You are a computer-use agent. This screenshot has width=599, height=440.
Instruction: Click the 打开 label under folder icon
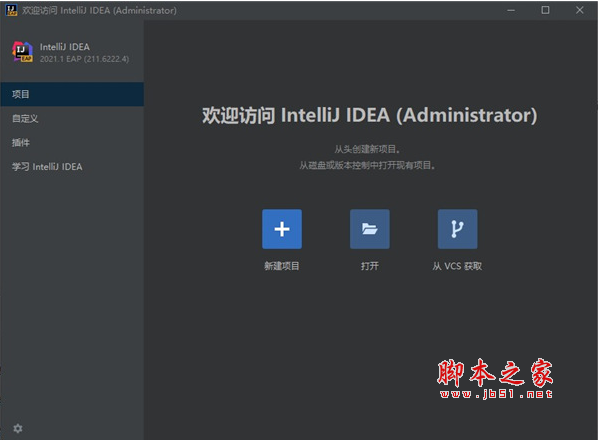click(370, 266)
